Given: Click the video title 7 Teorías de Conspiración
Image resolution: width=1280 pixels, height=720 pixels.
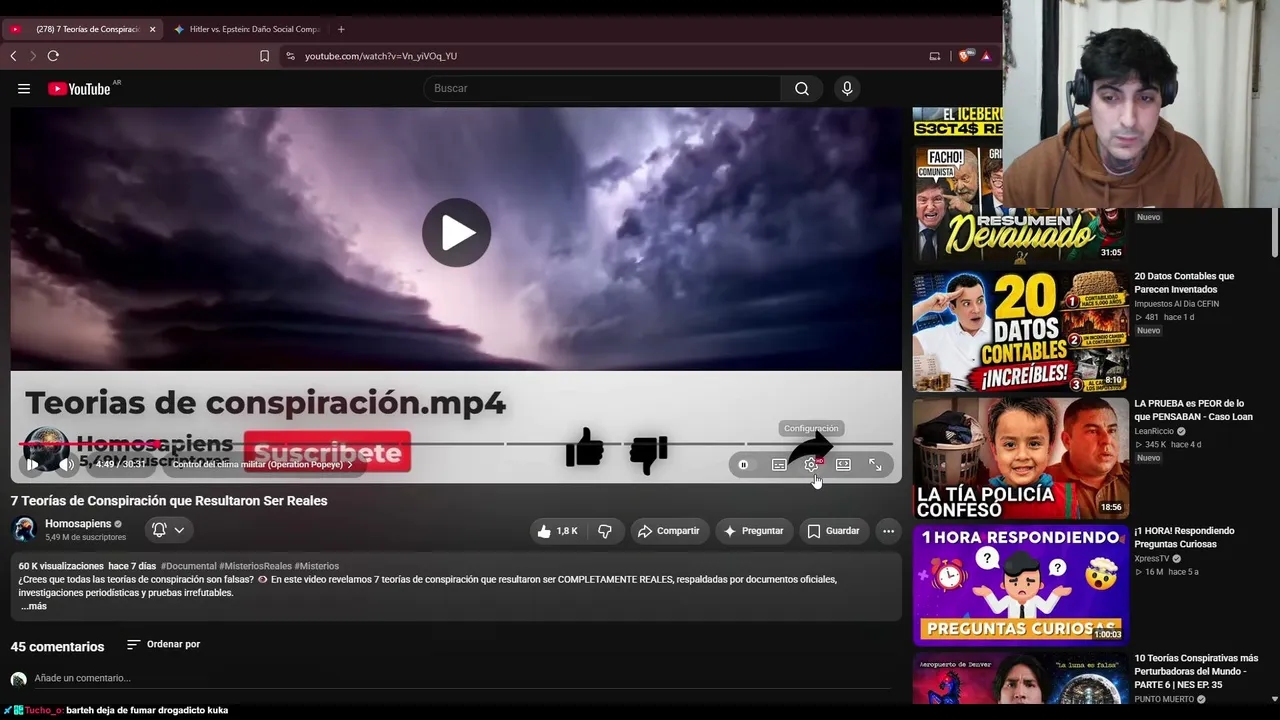Looking at the screenshot, I should point(169,501).
